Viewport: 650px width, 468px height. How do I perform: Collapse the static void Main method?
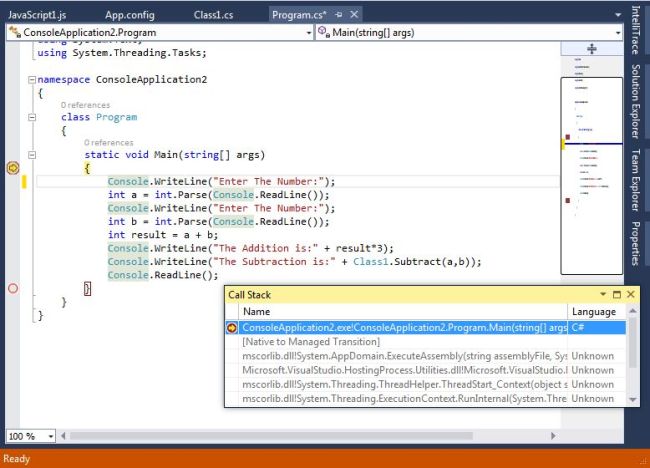pos(32,155)
